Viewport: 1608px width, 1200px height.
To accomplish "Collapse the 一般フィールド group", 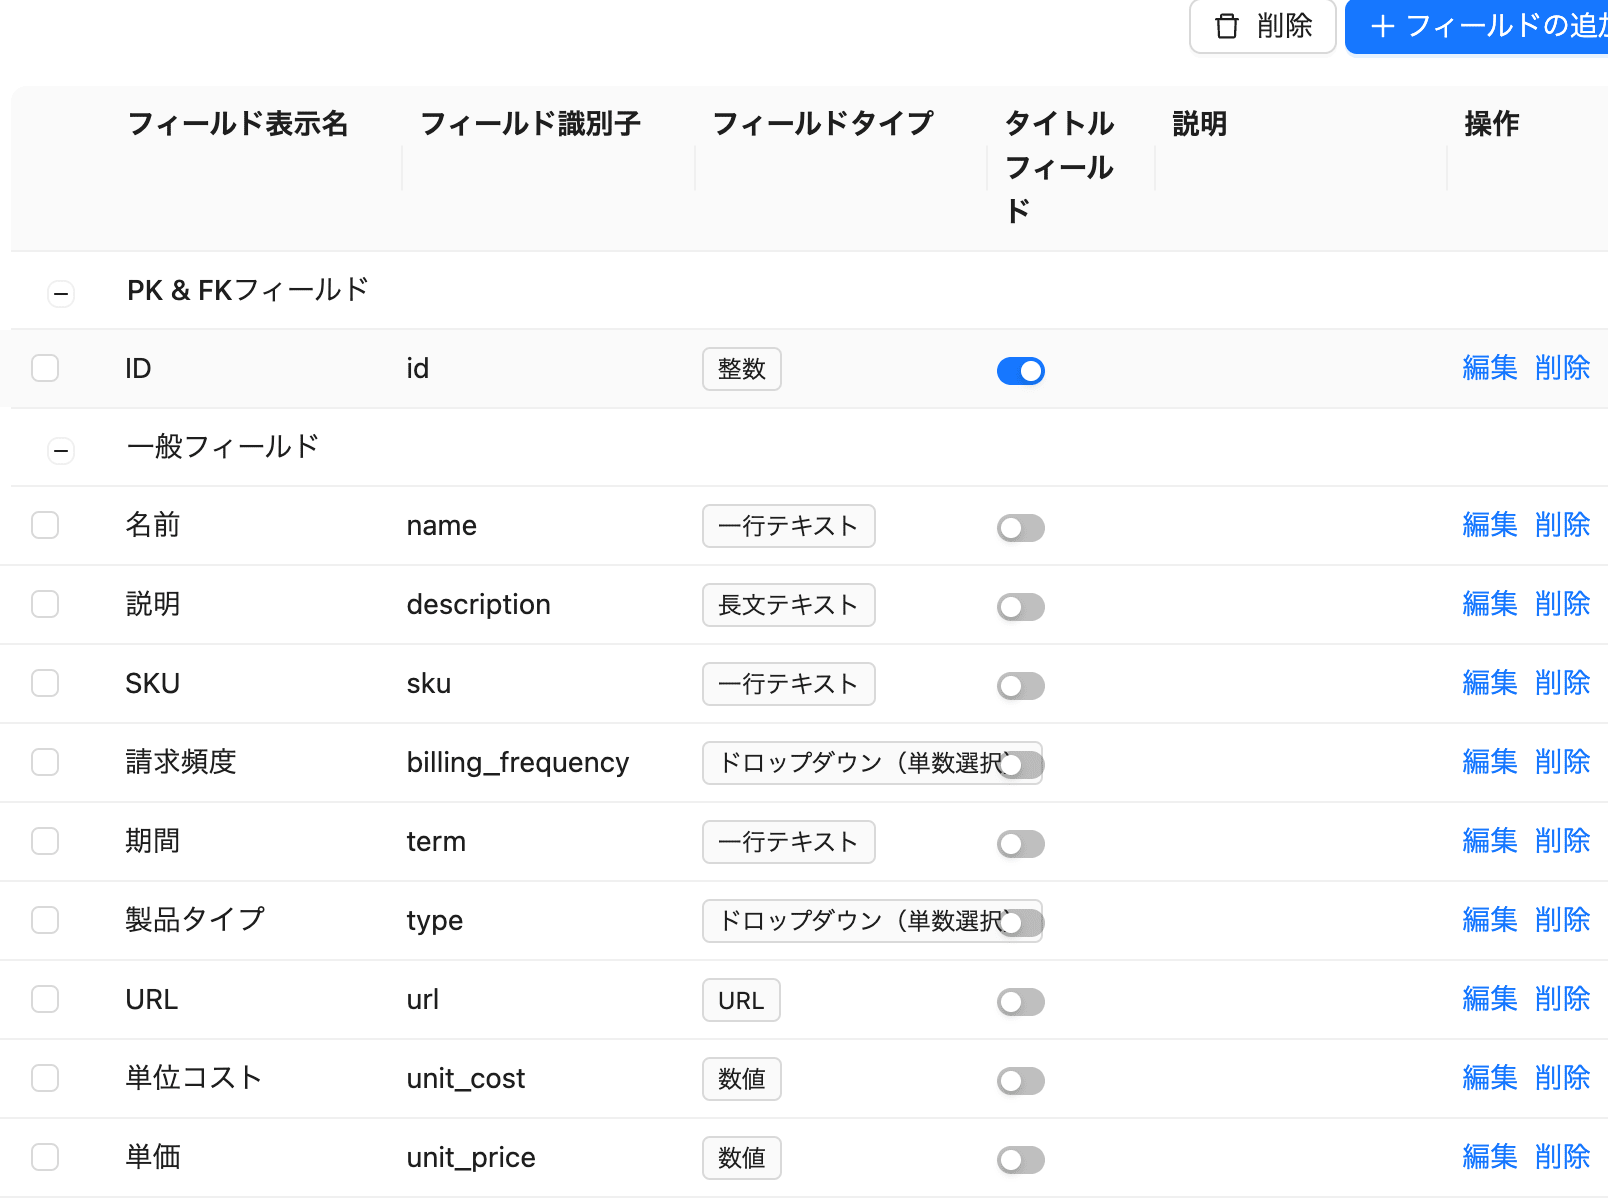I will pyautogui.click(x=61, y=450).
